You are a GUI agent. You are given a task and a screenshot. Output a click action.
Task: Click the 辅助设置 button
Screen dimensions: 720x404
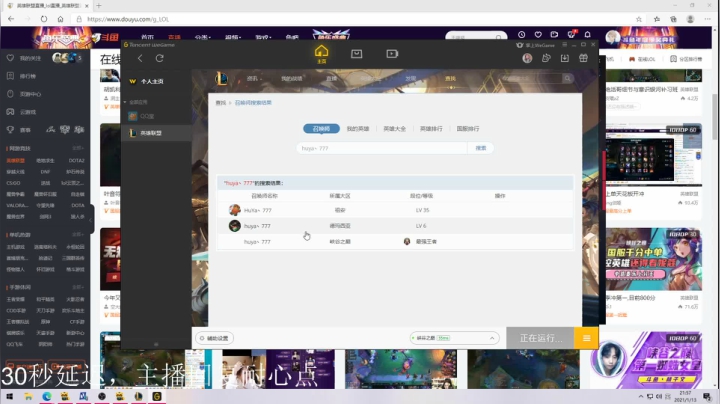pyautogui.click(x=214, y=338)
